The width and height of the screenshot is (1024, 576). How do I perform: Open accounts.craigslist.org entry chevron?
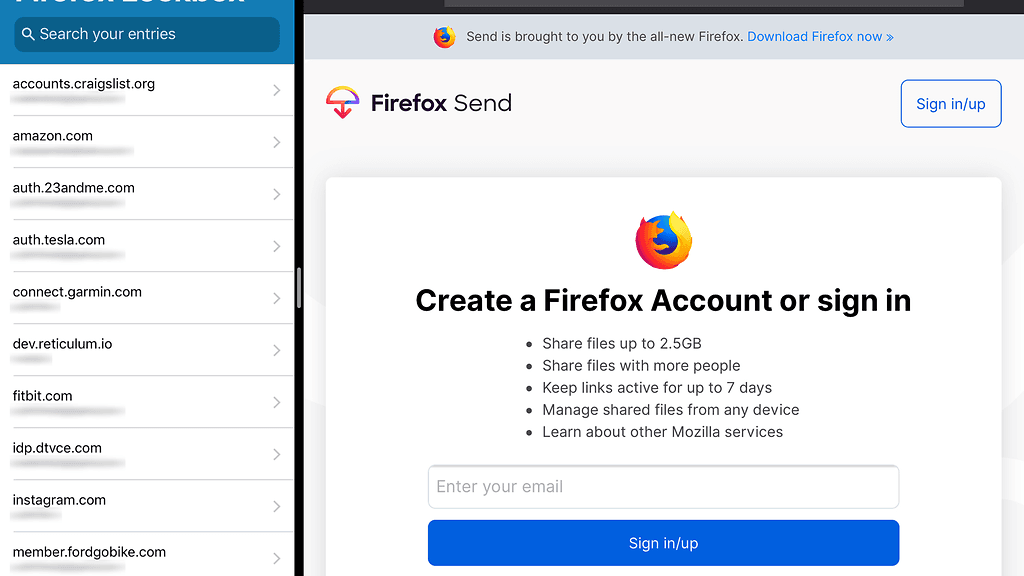pyautogui.click(x=277, y=90)
